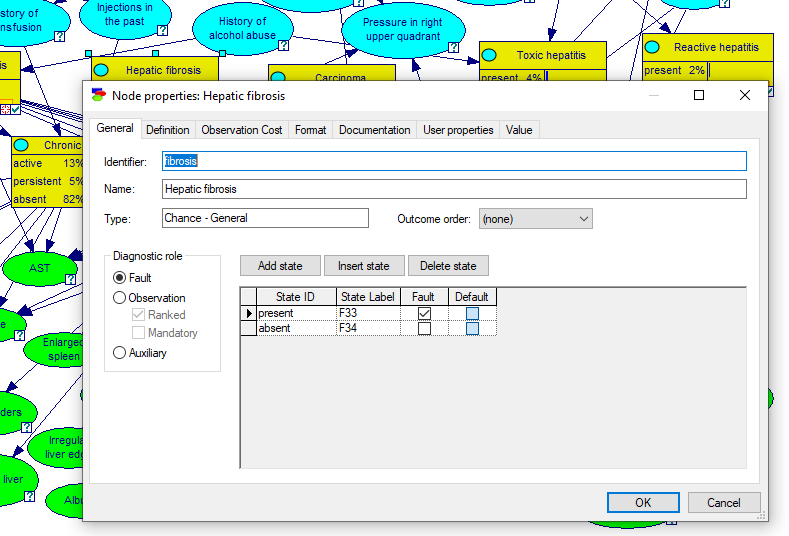Click active 13% row in Chronic node
The image size is (789, 536).
[47, 163]
